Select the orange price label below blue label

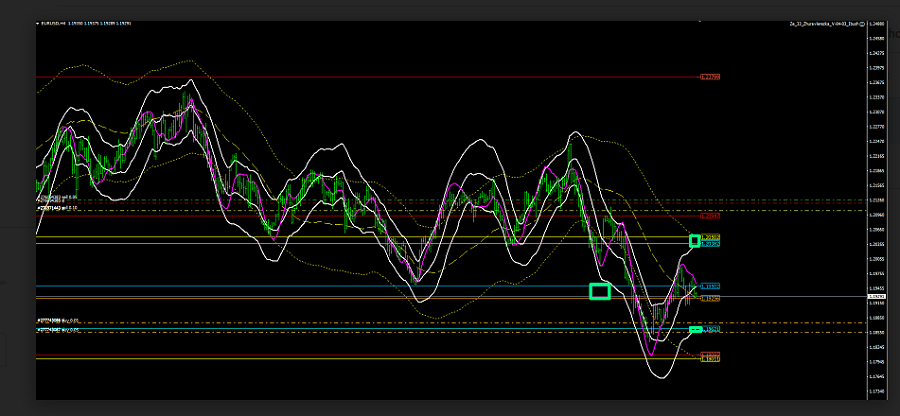pyautogui.click(x=711, y=298)
